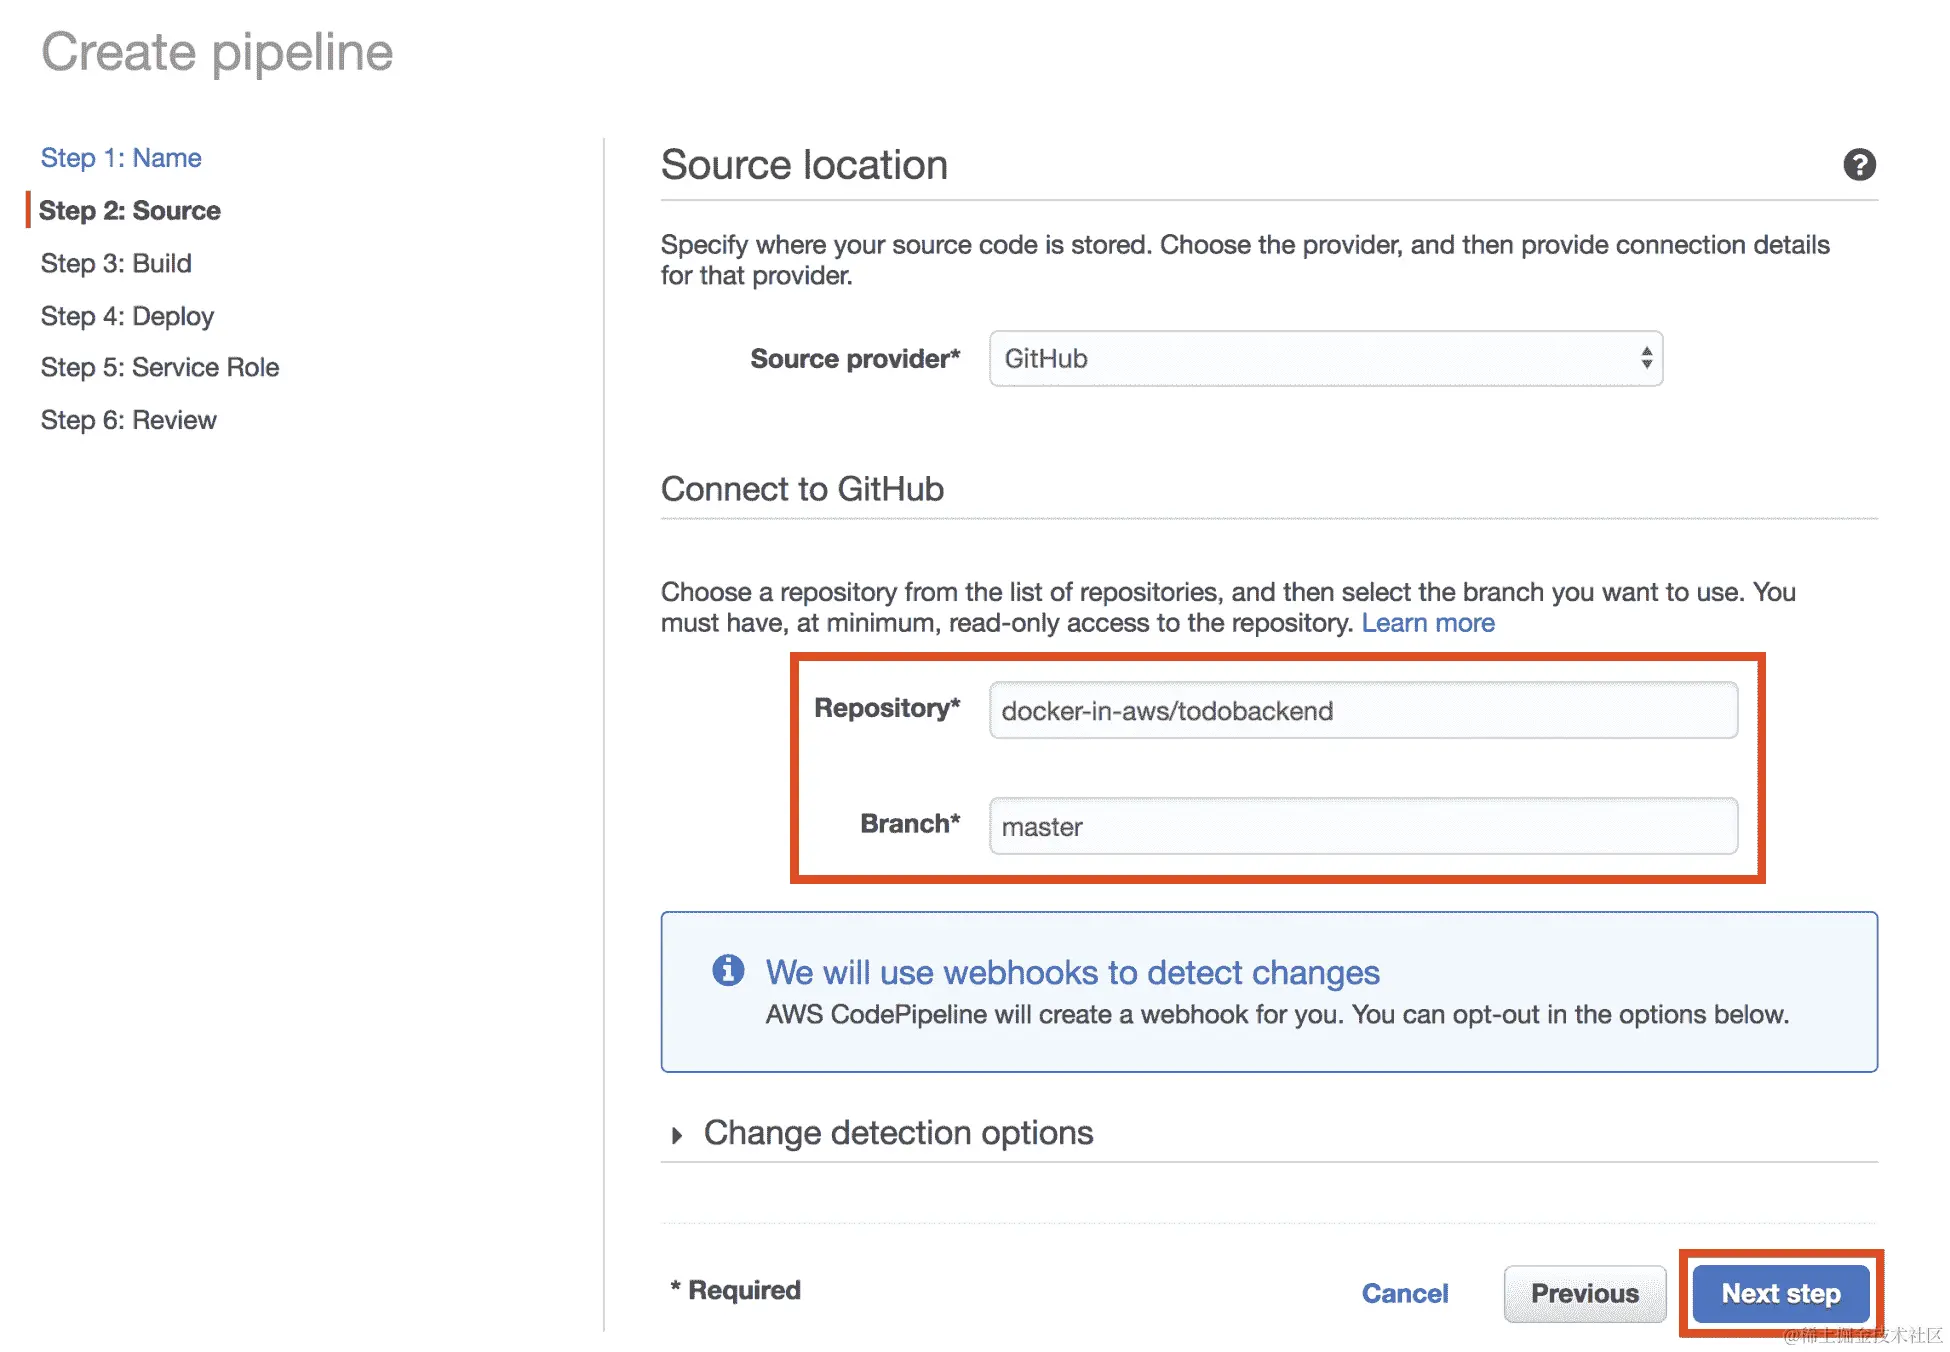1950x1352 pixels.
Task: Open the Source provider GitHub dropdown
Action: pos(1324,359)
